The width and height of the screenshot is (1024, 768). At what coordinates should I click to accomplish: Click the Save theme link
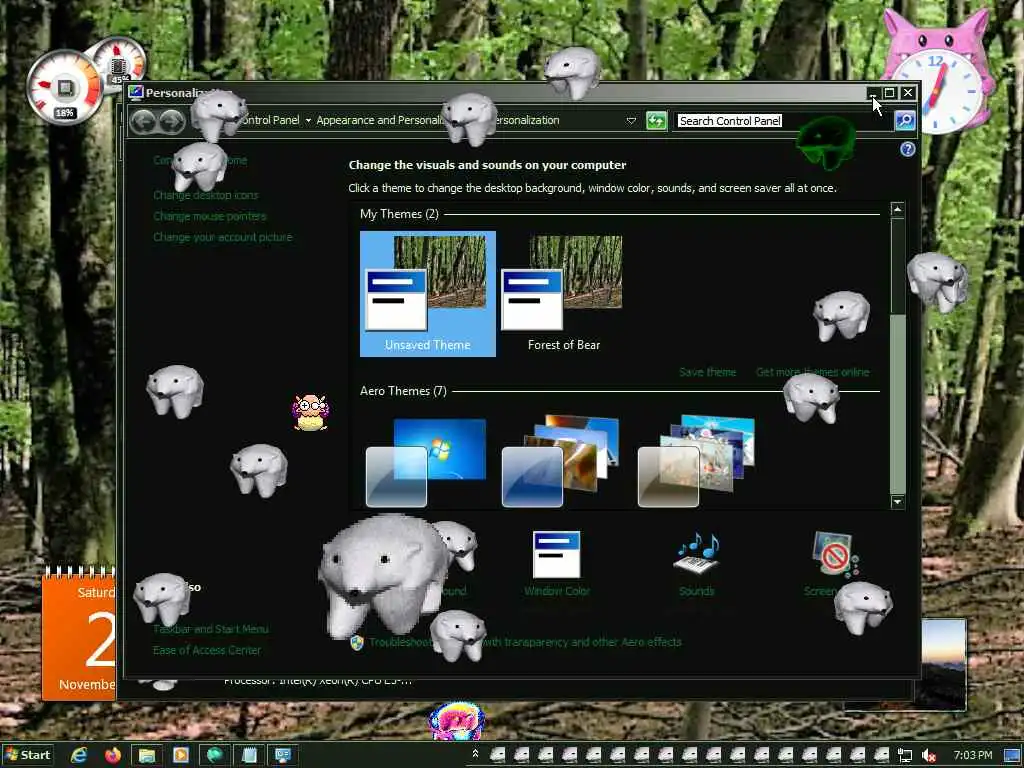pos(707,372)
